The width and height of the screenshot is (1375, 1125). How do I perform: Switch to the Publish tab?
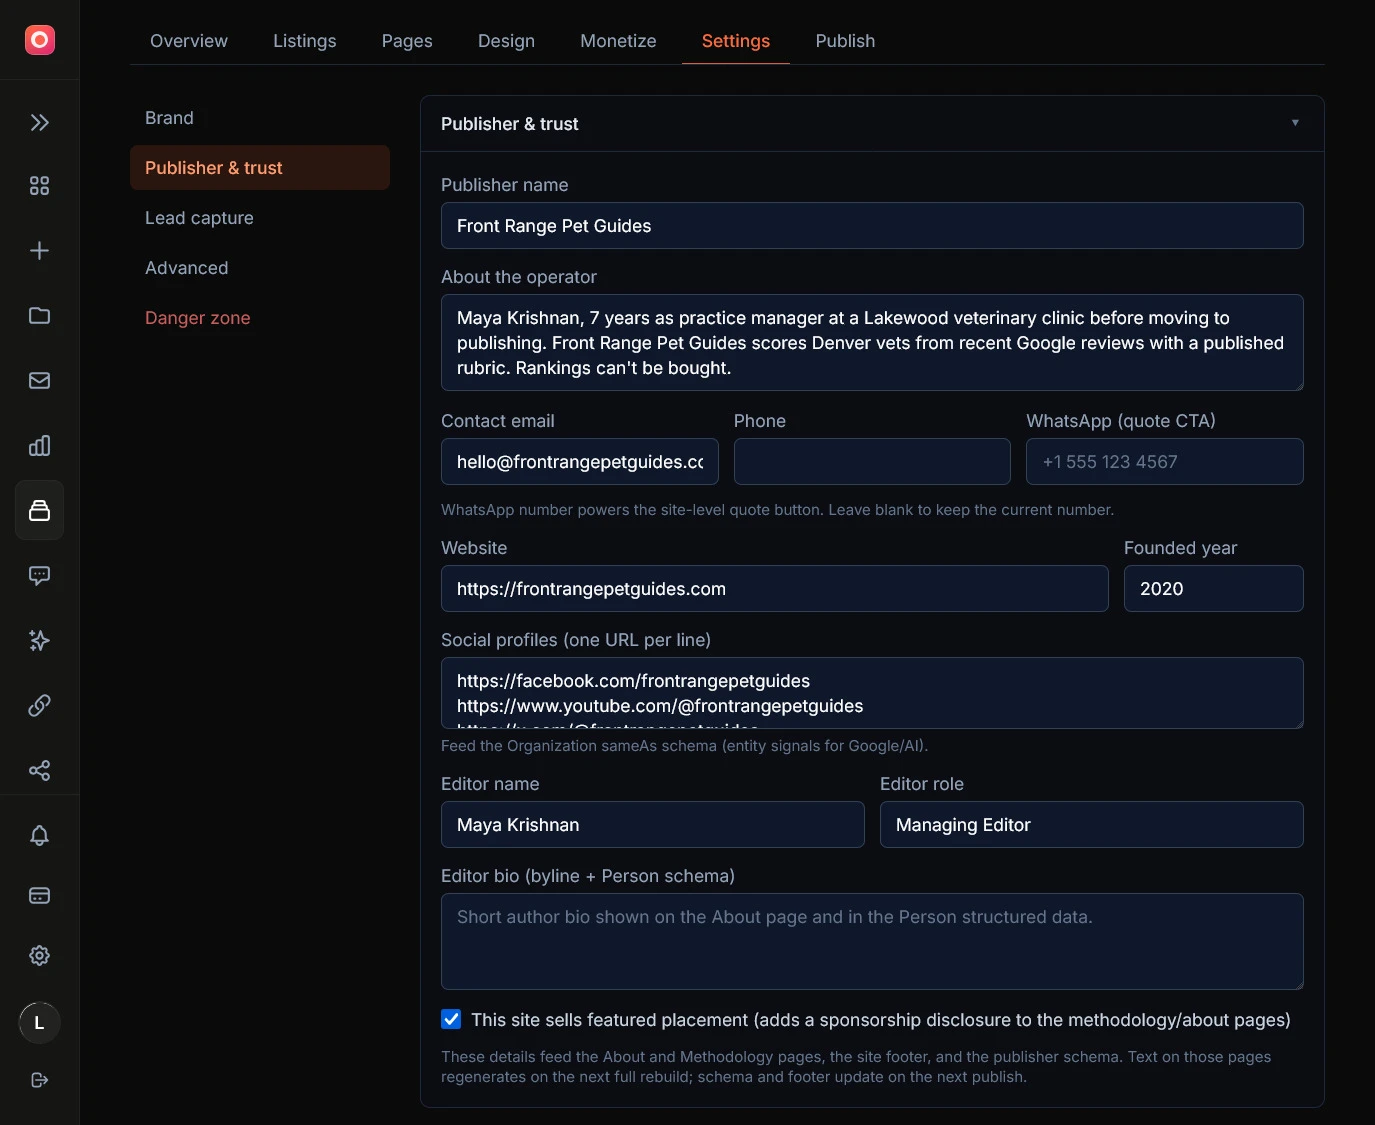coord(845,41)
